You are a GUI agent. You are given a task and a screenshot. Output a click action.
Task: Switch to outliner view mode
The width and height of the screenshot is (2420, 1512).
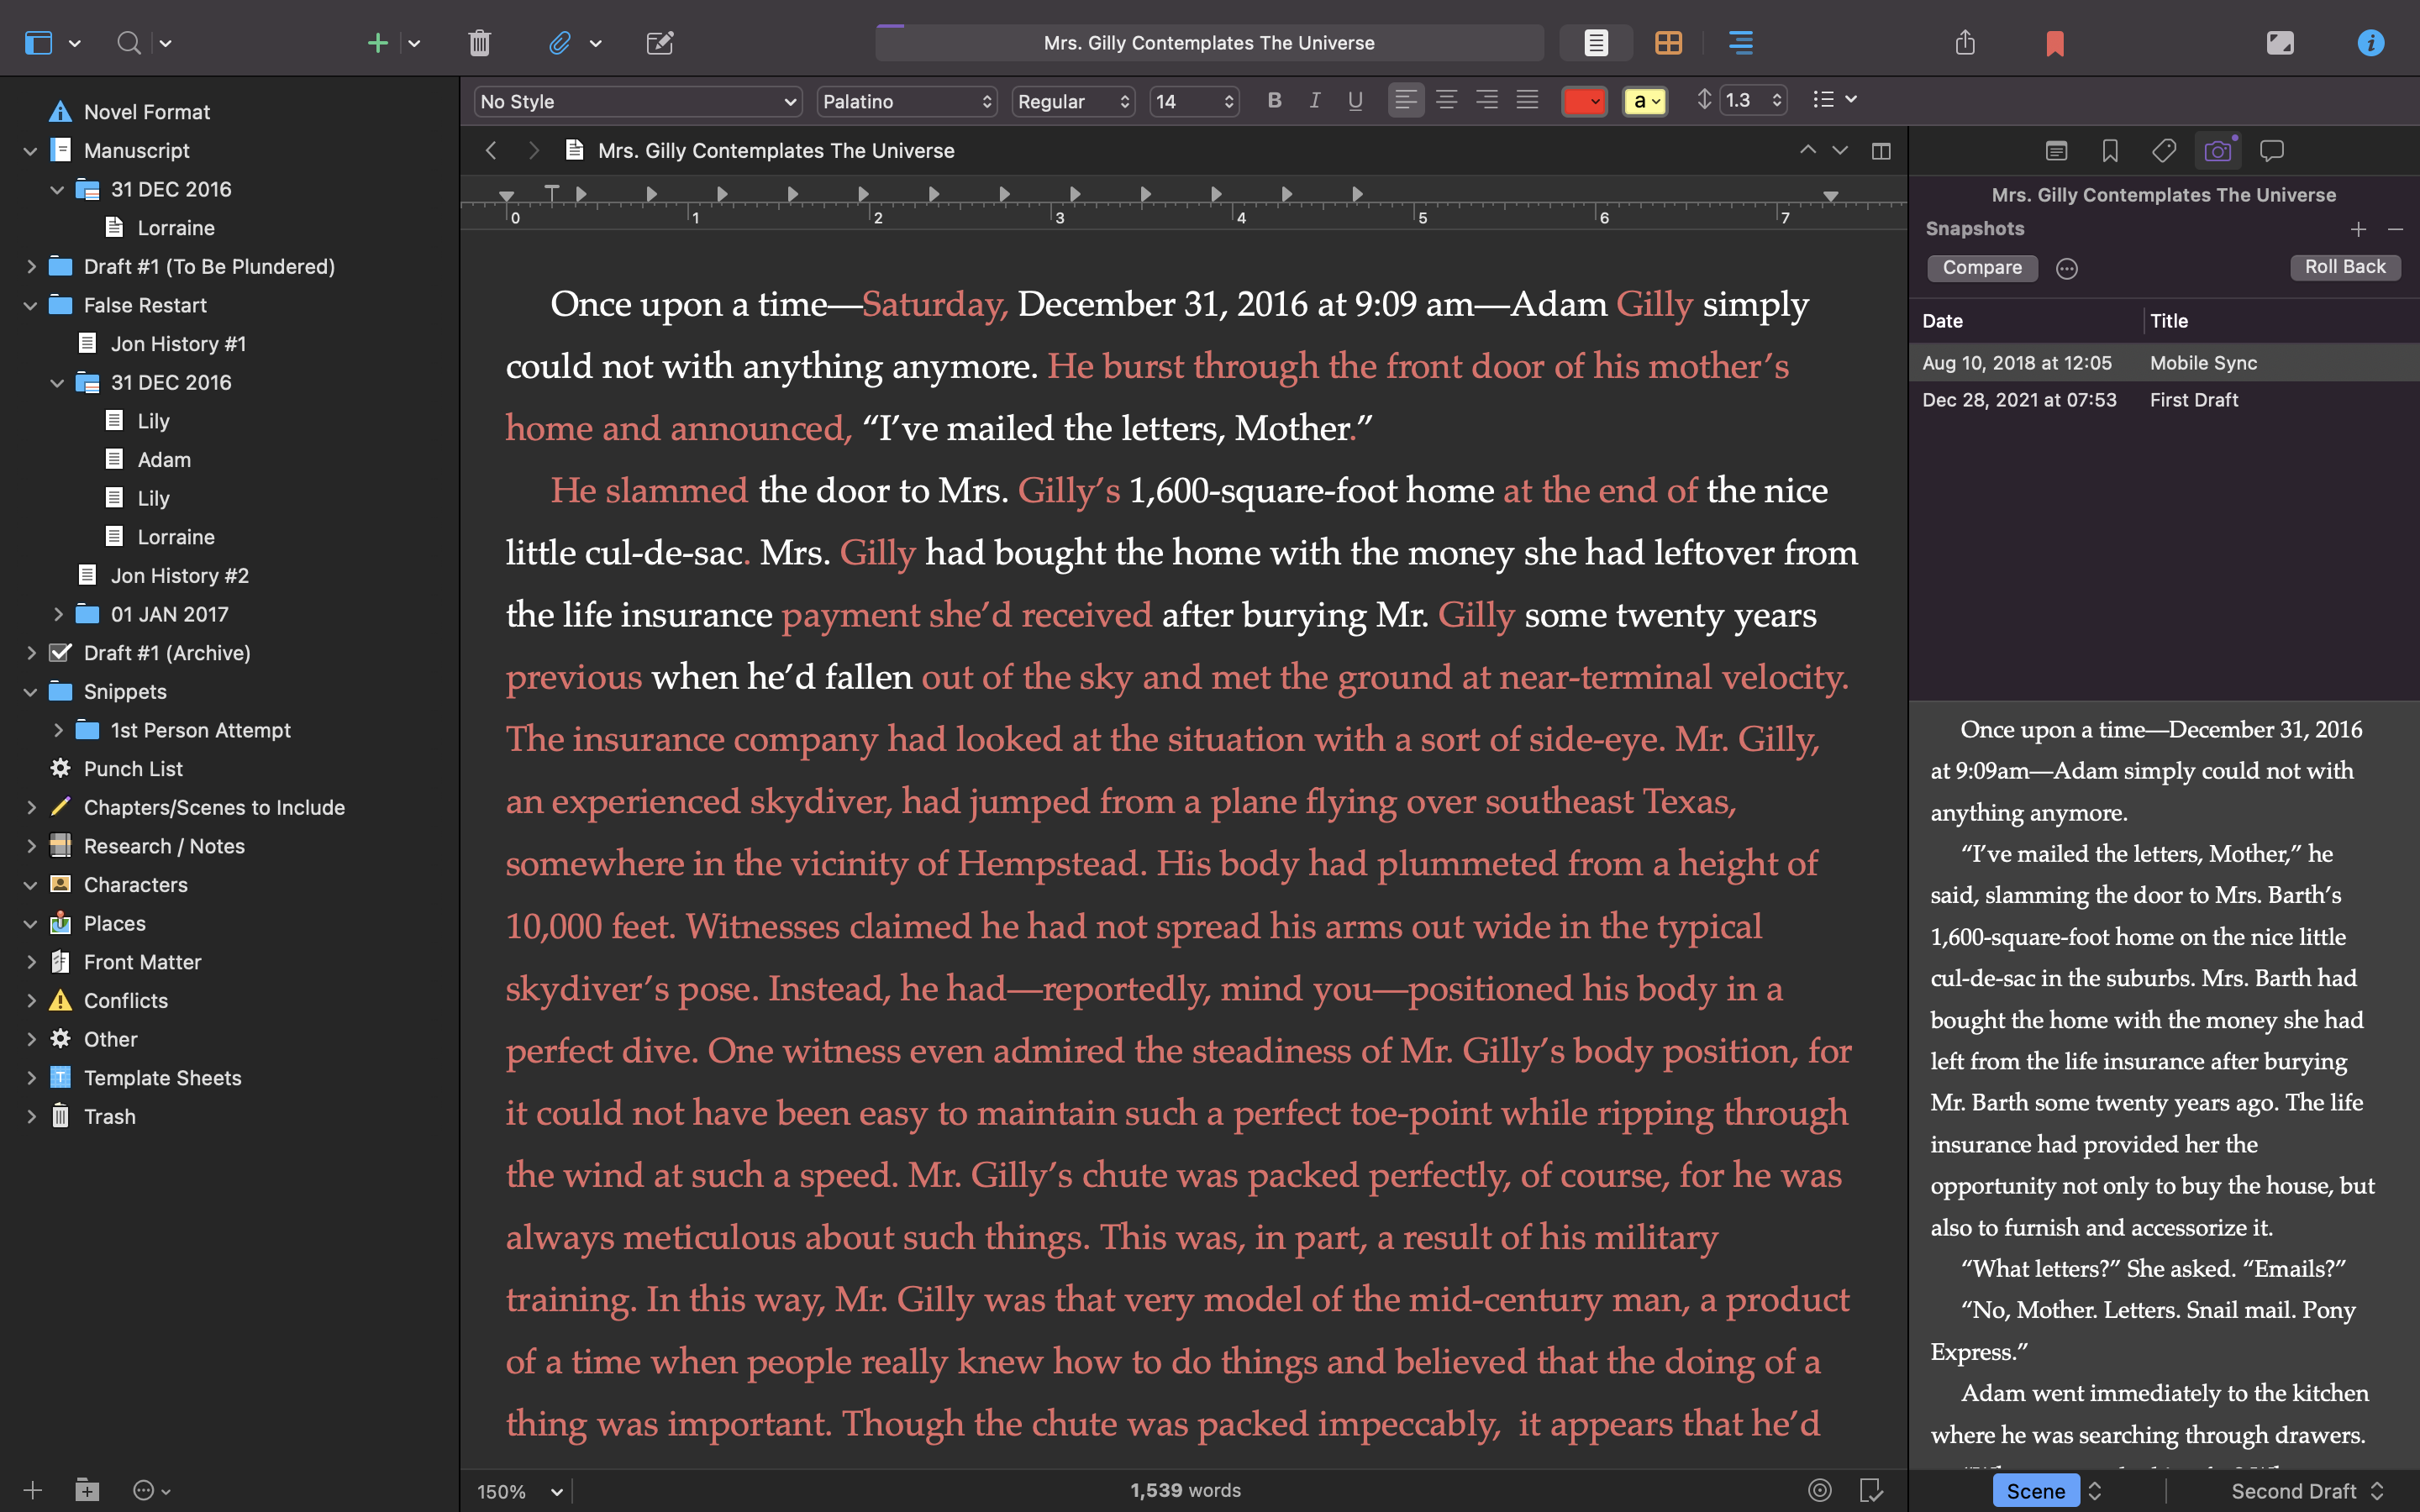1740,43
